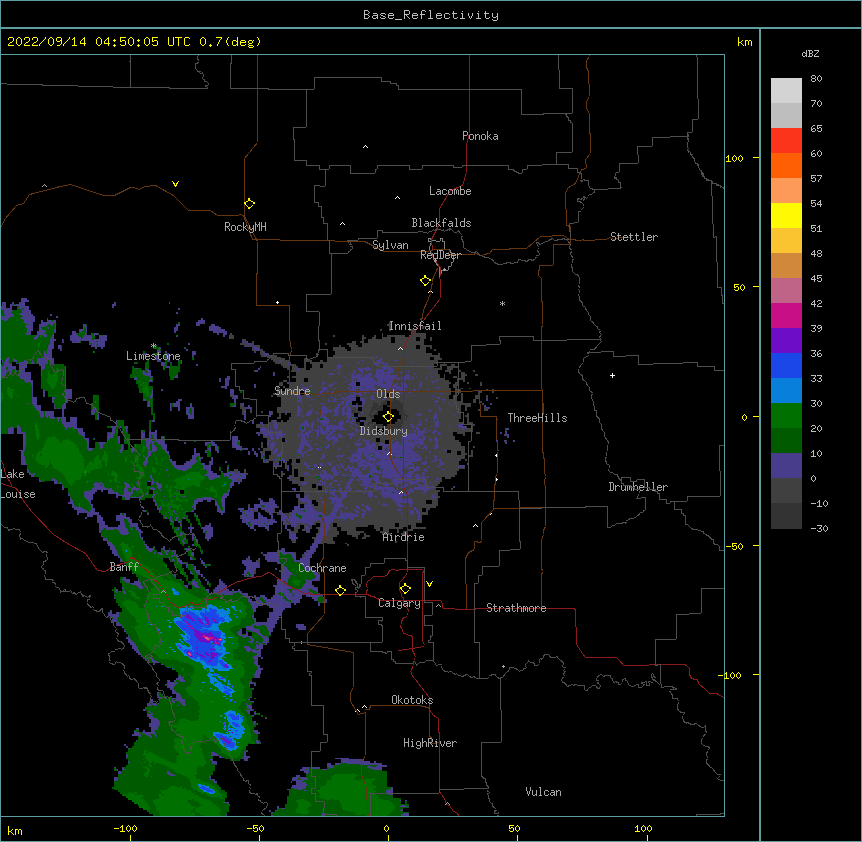Screen dimensions: 862x842
Task: Click the yellow diamond marker south of RedDeer
Action: (x=425, y=281)
